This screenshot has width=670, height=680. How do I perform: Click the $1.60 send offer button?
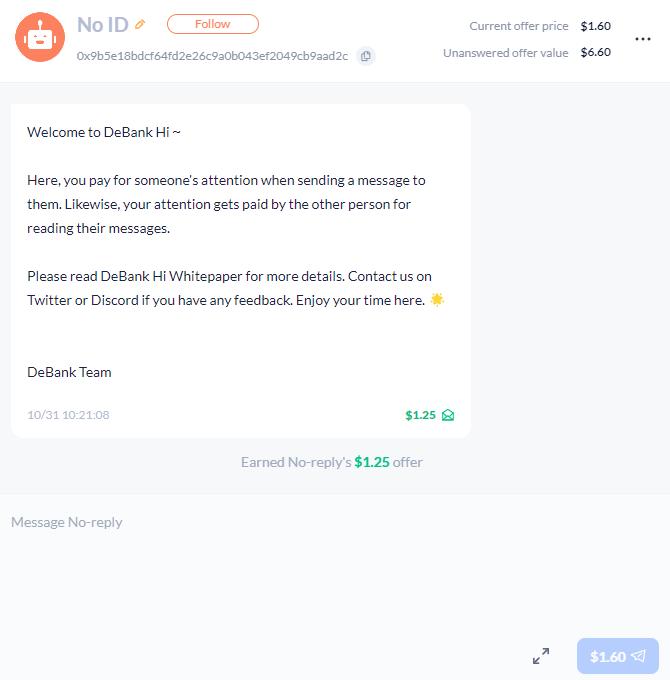click(x=617, y=656)
